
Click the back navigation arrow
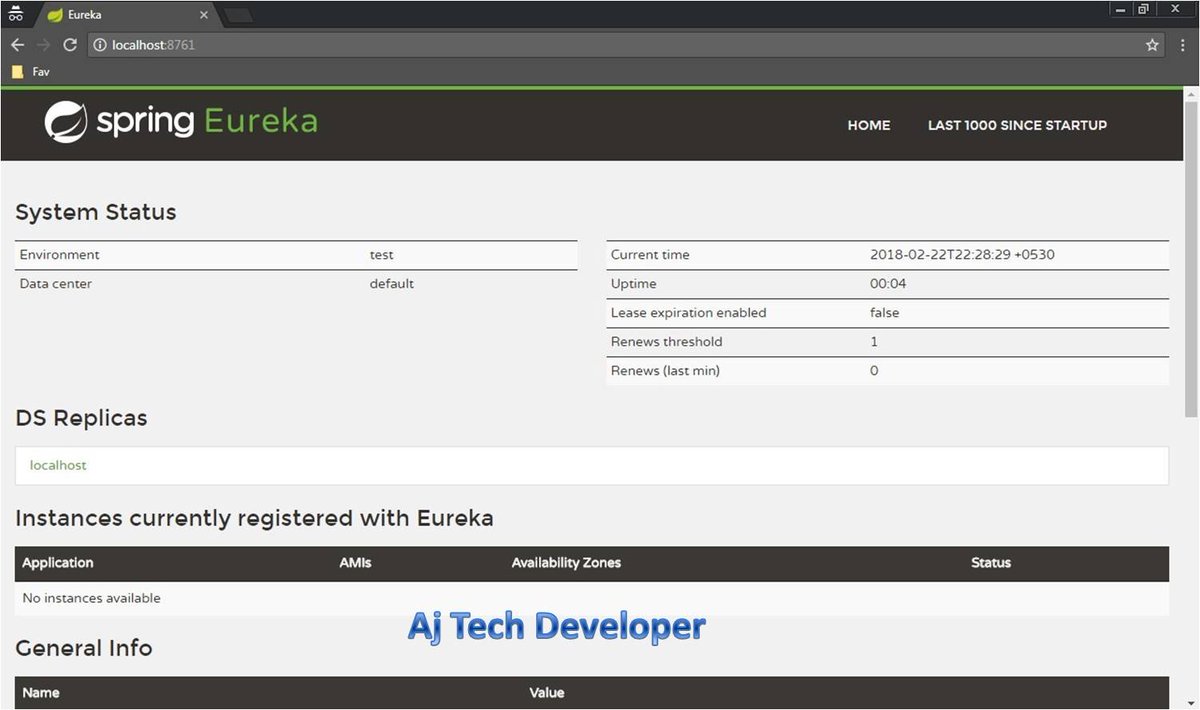[x=17, y=44]
